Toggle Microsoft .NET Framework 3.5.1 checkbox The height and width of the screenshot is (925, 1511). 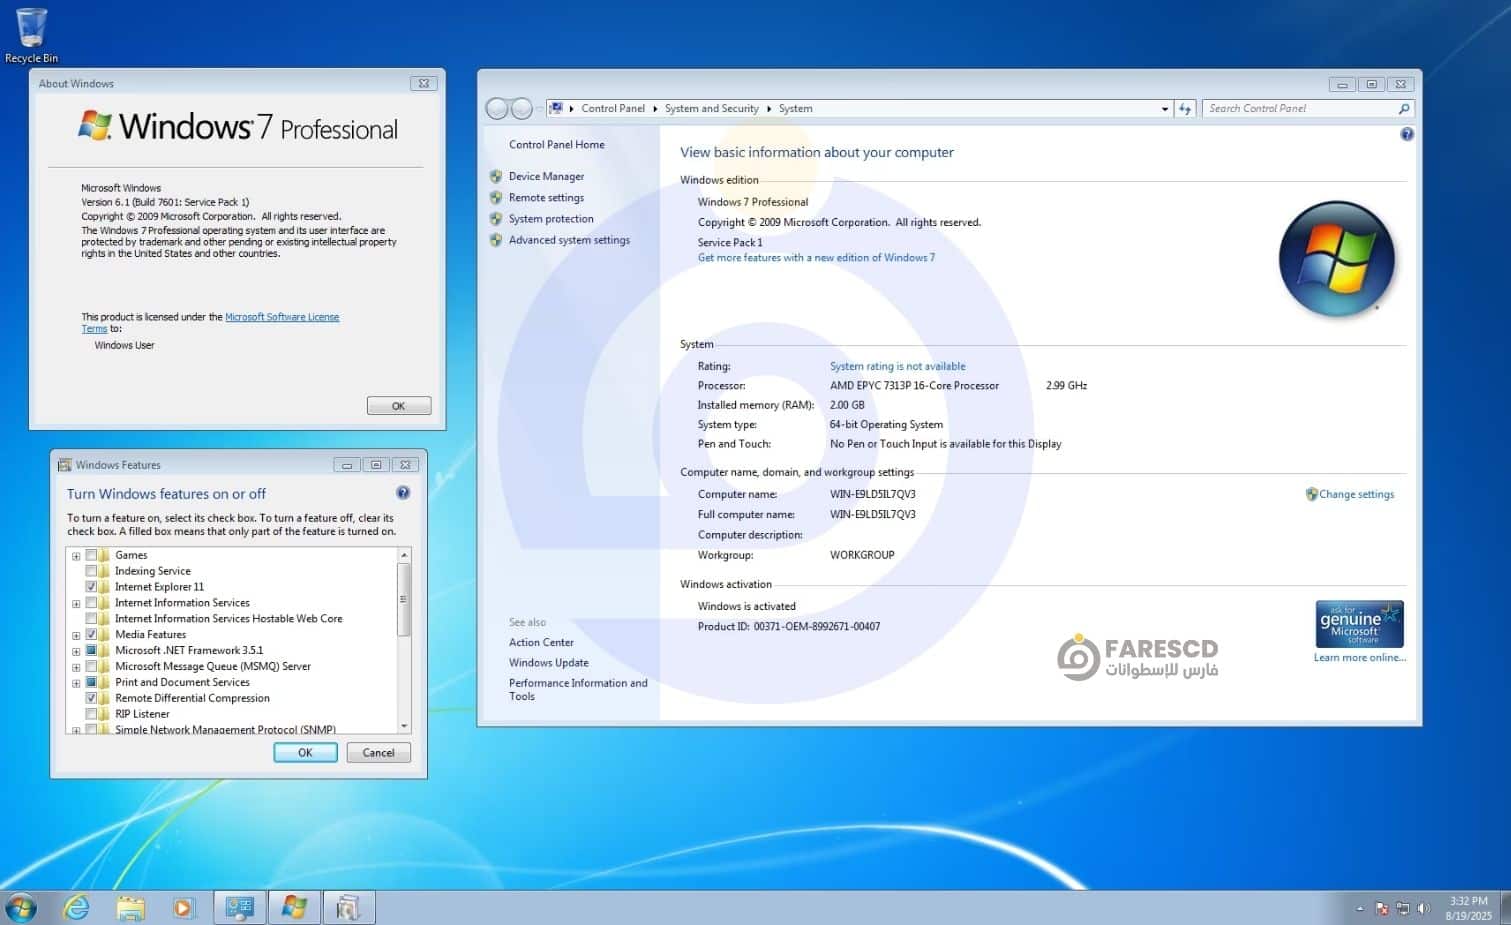point(91,650)
